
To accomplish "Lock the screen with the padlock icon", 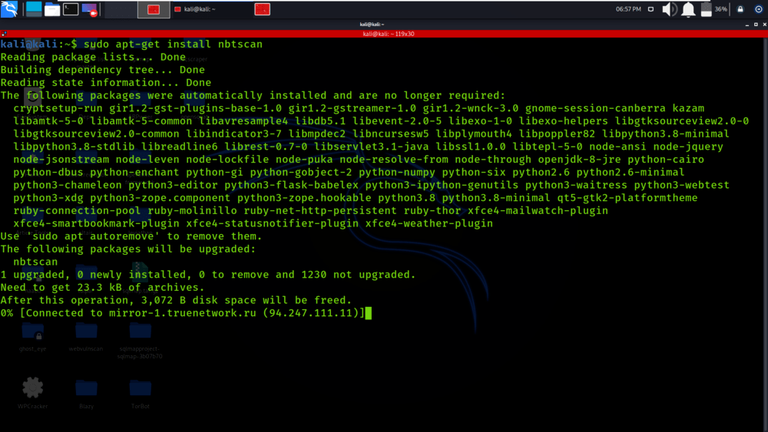I will pos(740,9).
